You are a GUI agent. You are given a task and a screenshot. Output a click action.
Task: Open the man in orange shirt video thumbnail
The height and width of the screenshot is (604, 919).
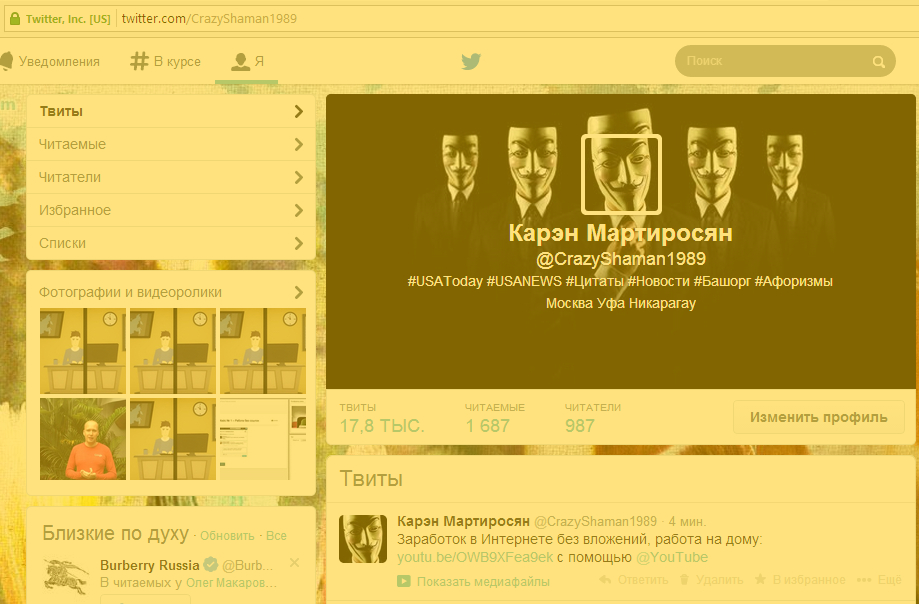click(x=83, y=439)
